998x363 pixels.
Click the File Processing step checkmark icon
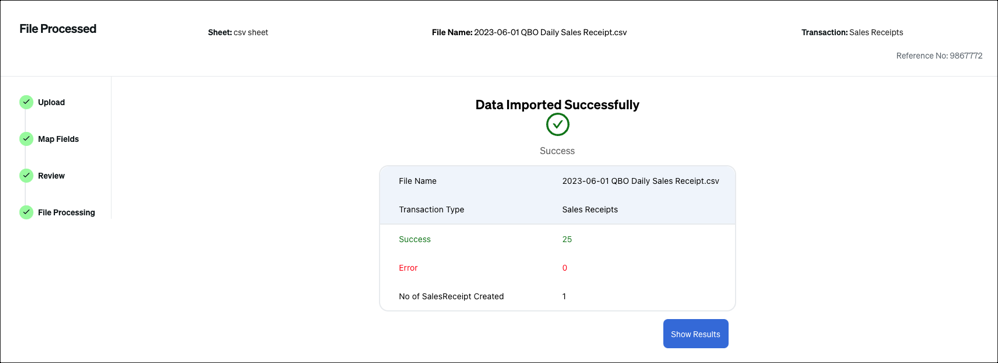[26, 212]
